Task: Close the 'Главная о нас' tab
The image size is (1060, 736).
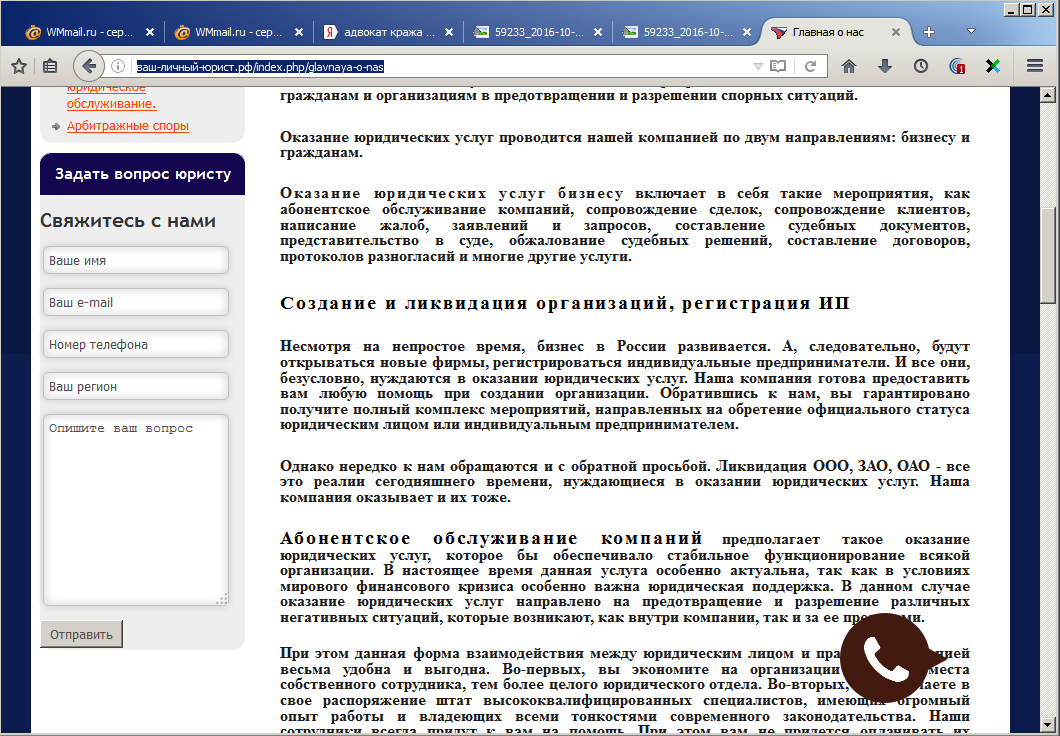Action: coord(896,32)
